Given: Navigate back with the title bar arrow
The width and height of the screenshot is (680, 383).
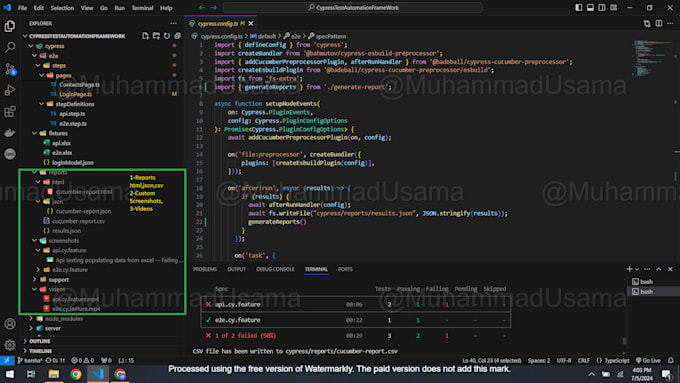Looking at the screenshot, I should [x=202, y=8].
